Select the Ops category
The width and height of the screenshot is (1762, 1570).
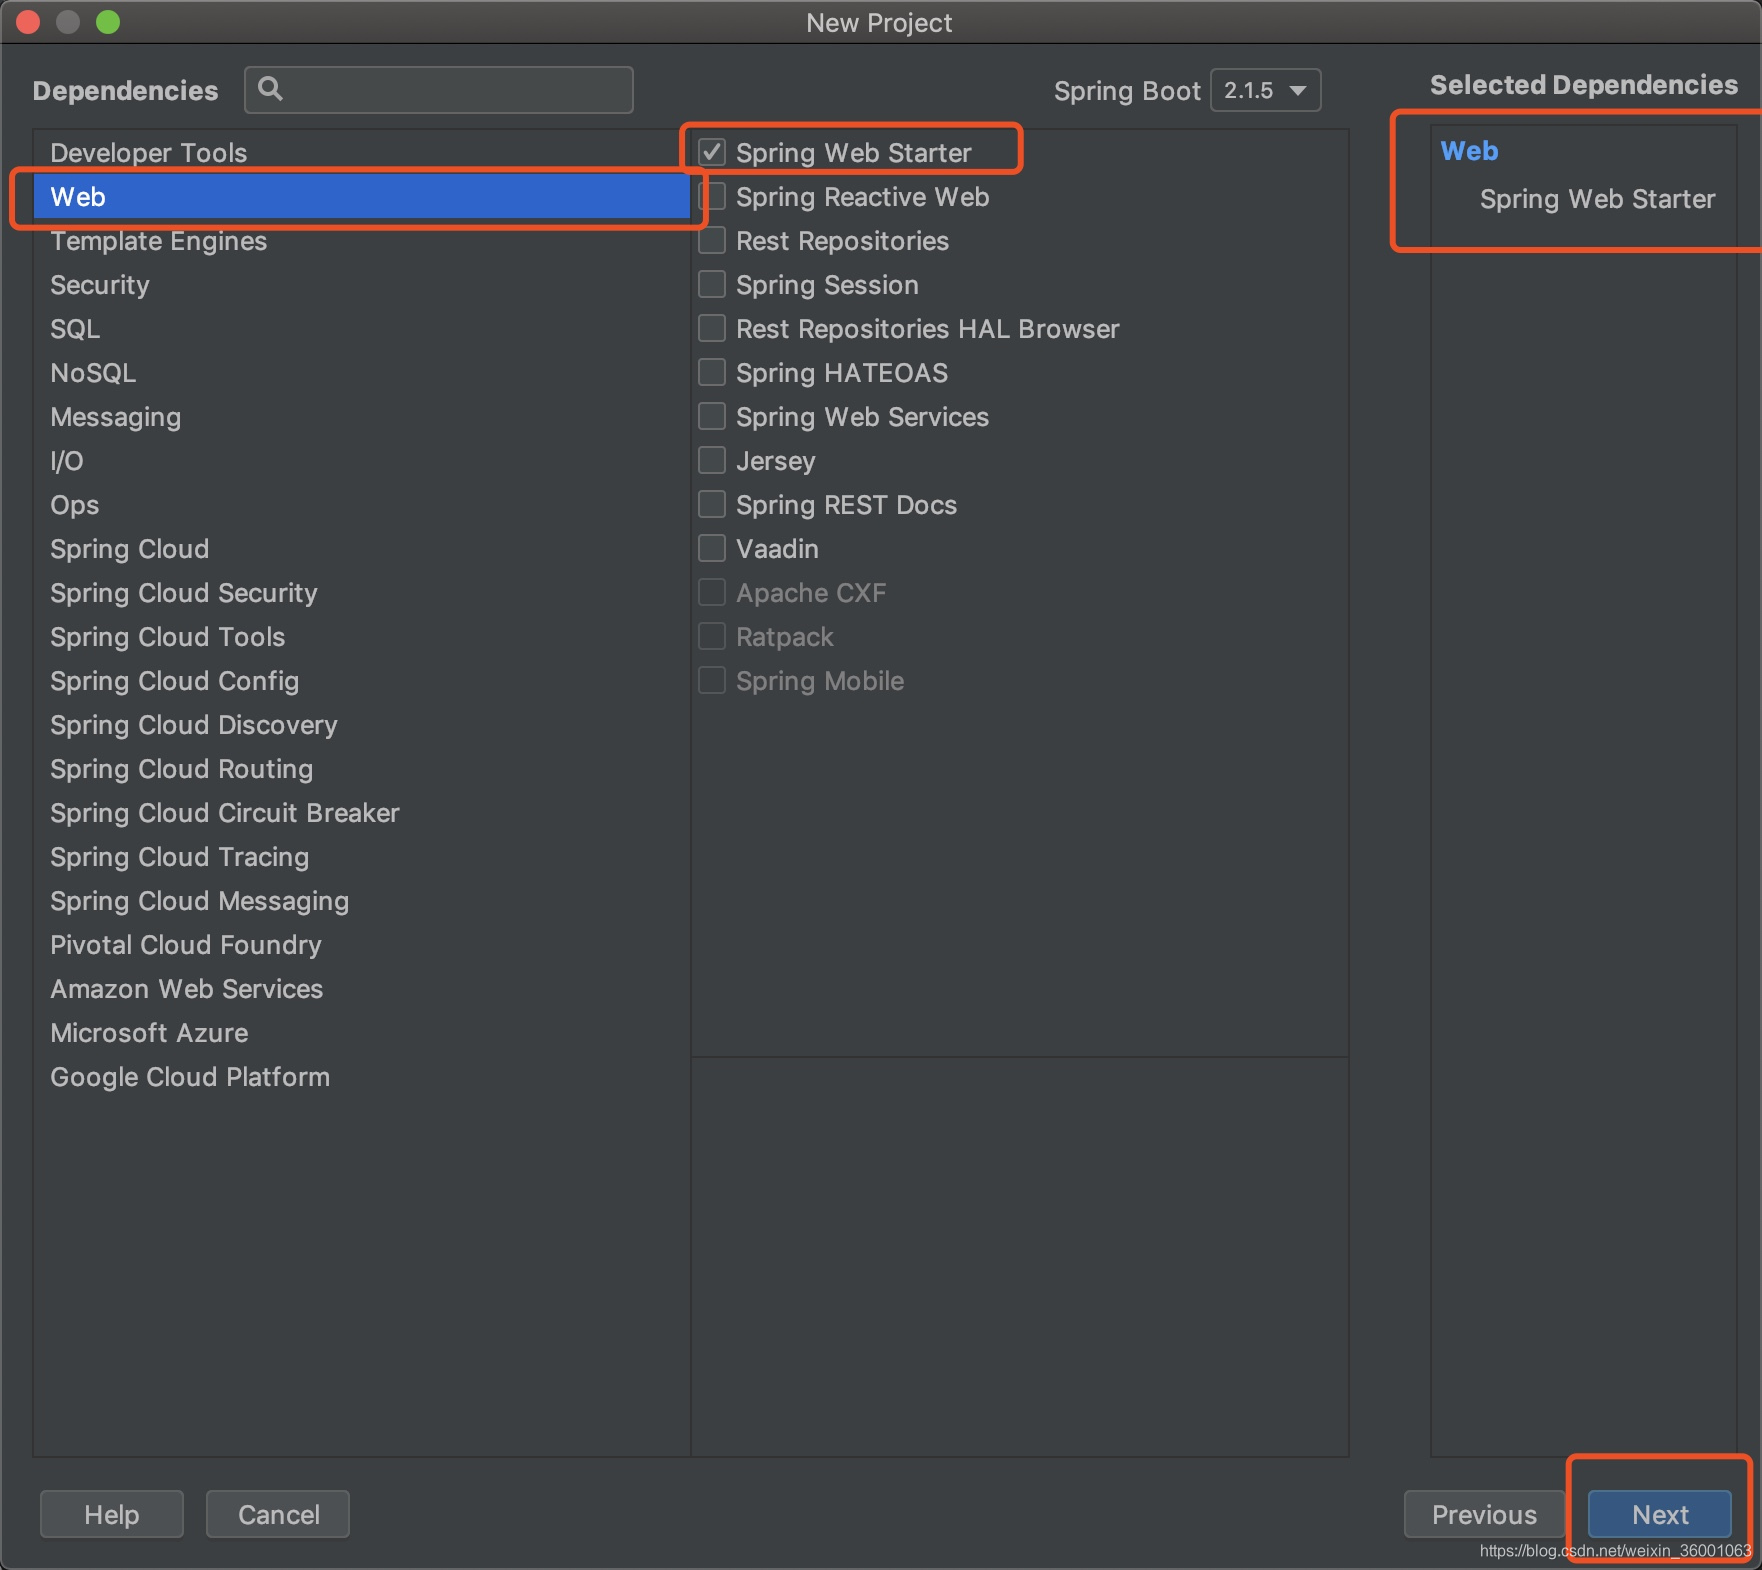pyautogui.click(x=361, y=504)
